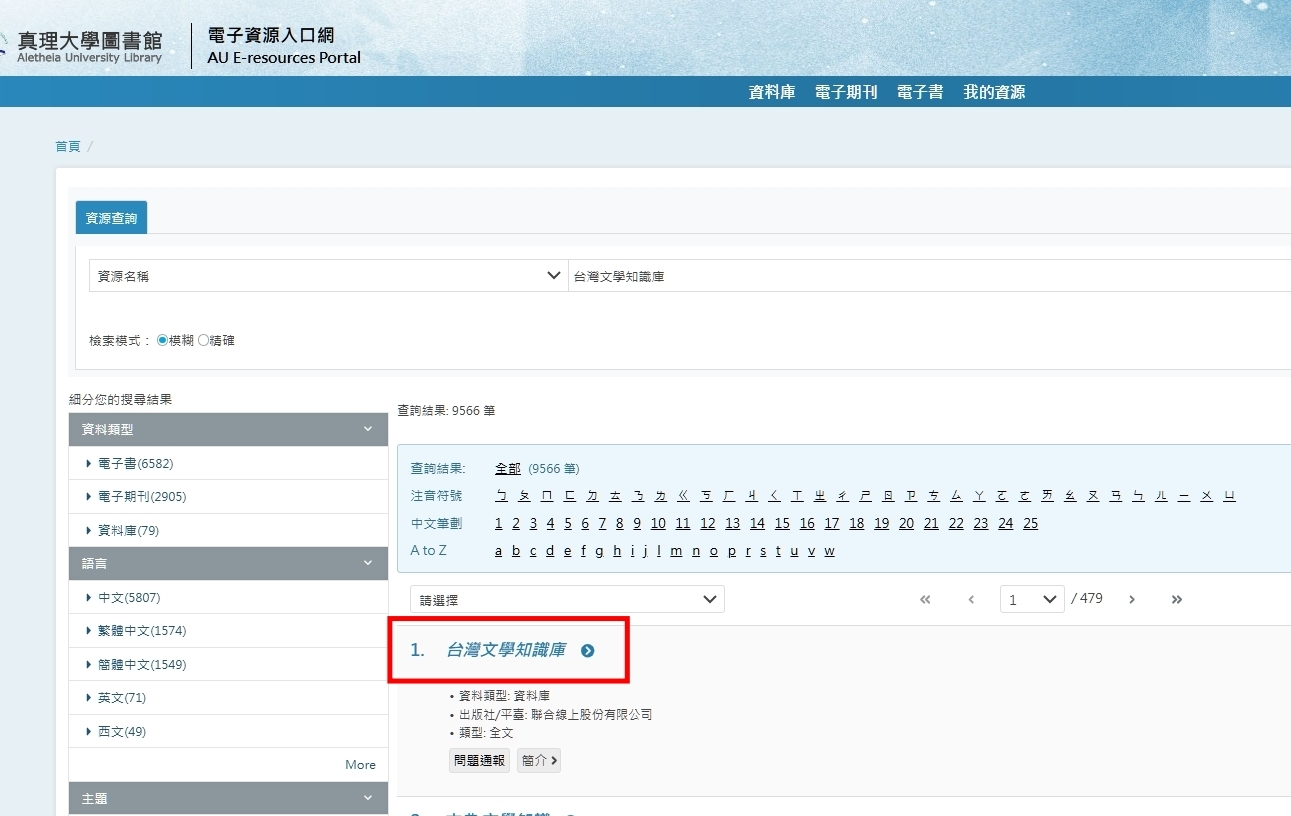Go to the first page of results
The height and width of the screenshot is (816, 1291).
(925, 600)
